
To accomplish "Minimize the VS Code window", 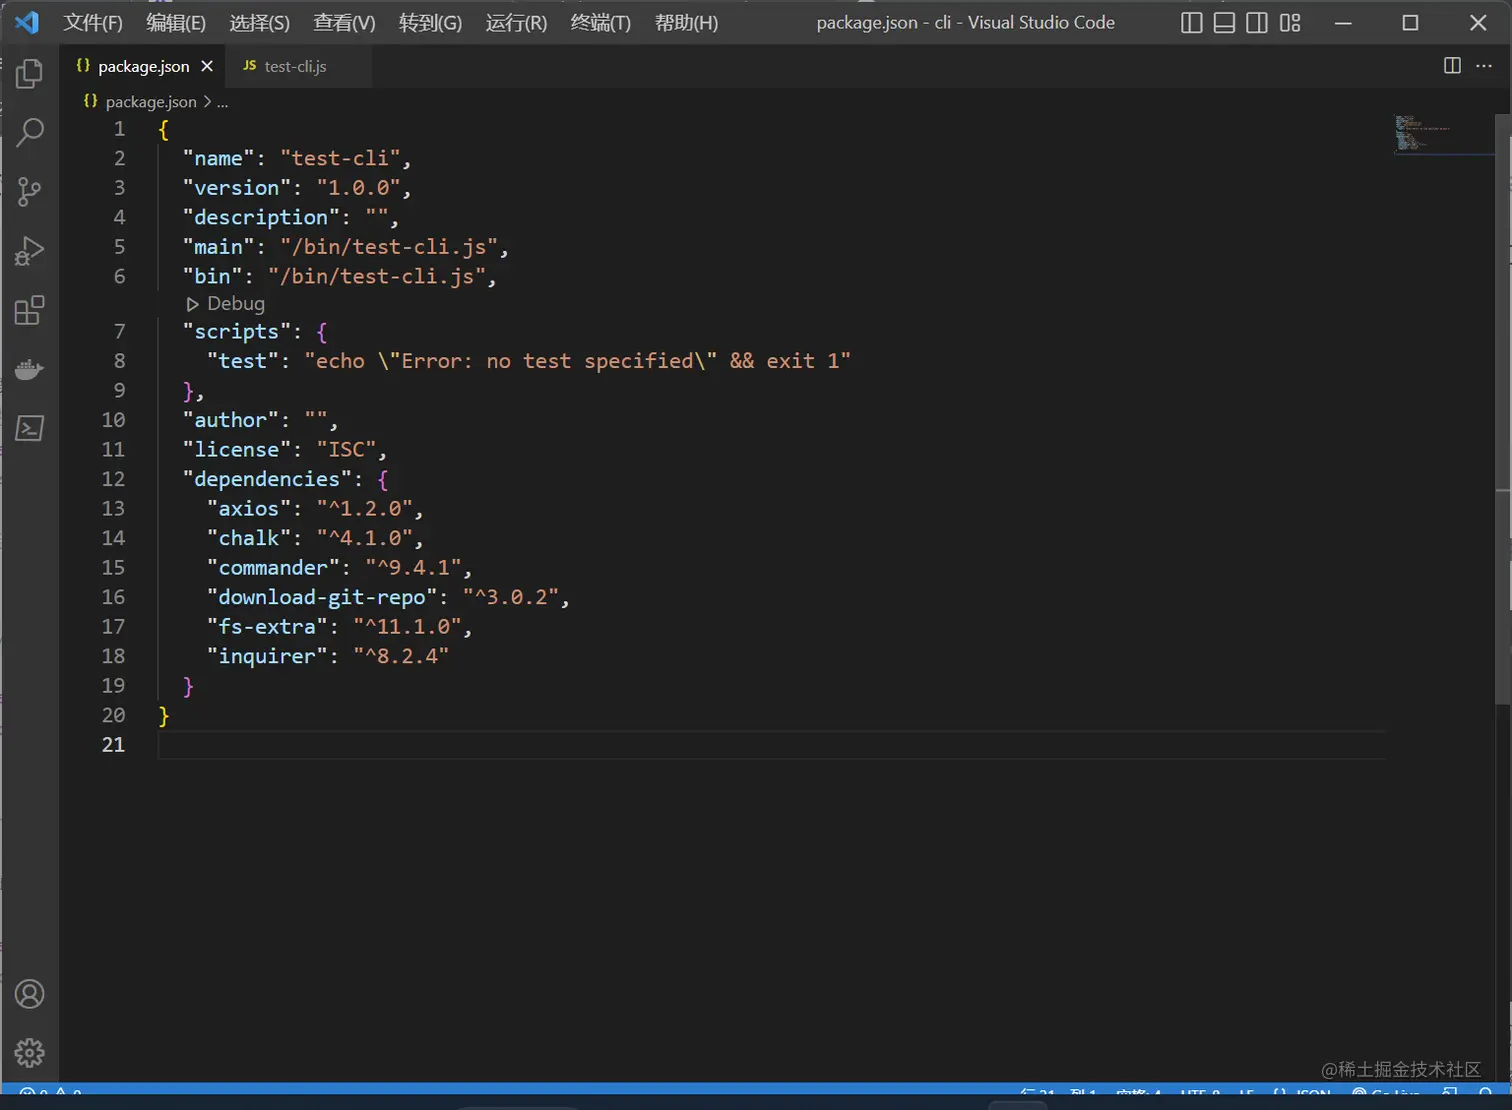I will (1343, 22).
